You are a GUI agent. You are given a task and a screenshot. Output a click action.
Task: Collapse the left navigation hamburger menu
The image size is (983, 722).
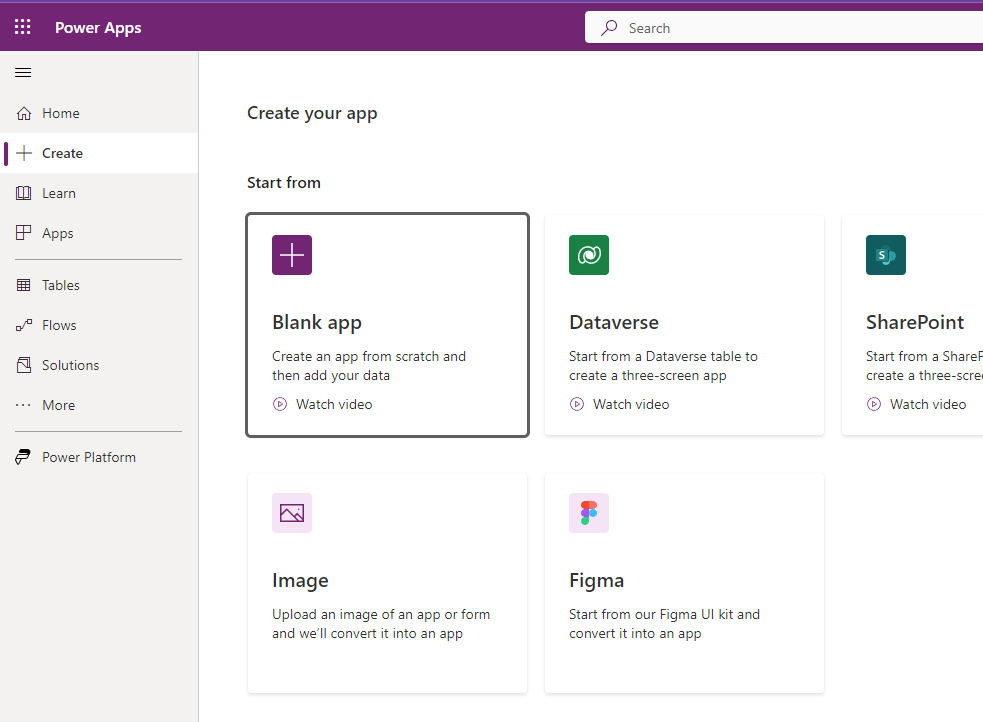click(23, 73)
